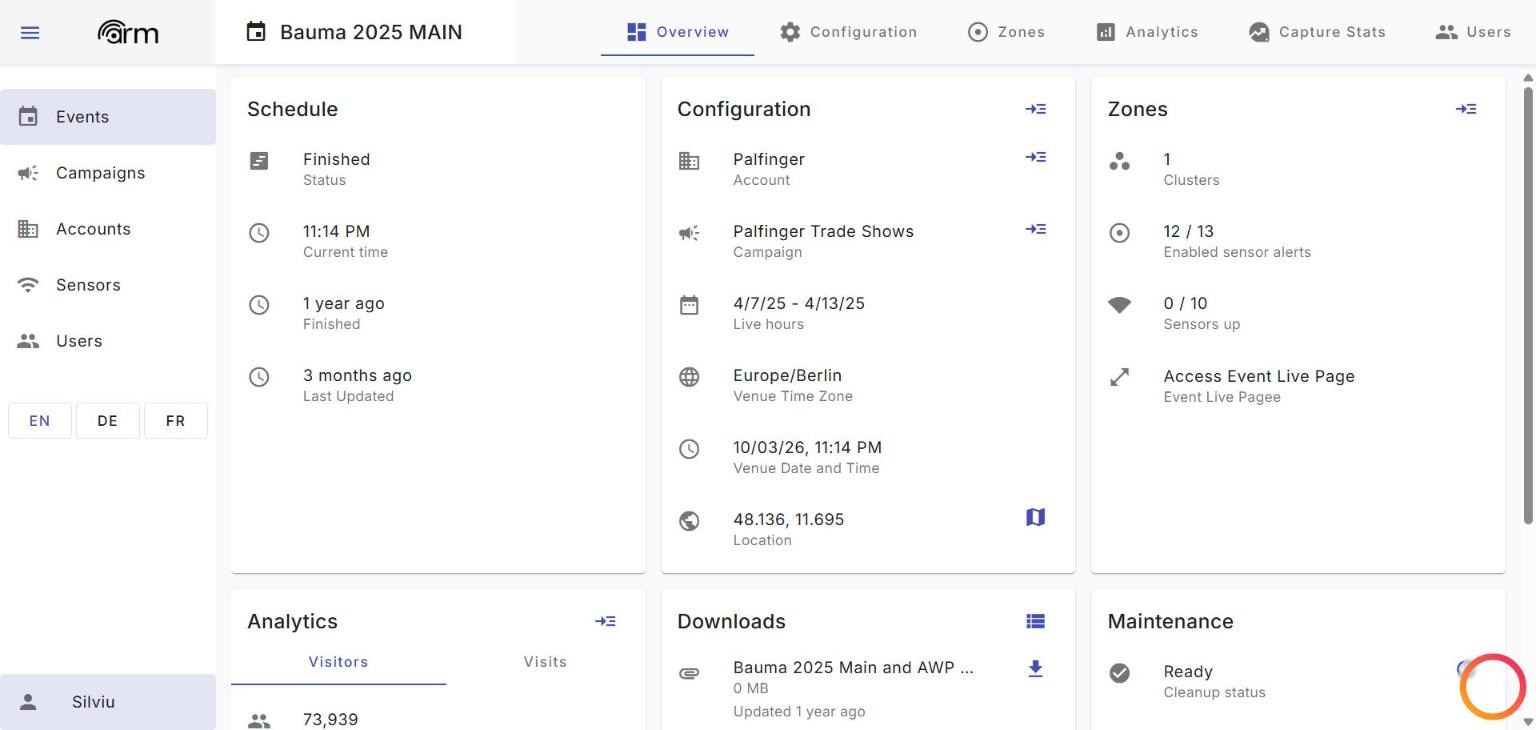
Task: Select the Visitors tab in Analytics card
Action: [x=338, y=662]
